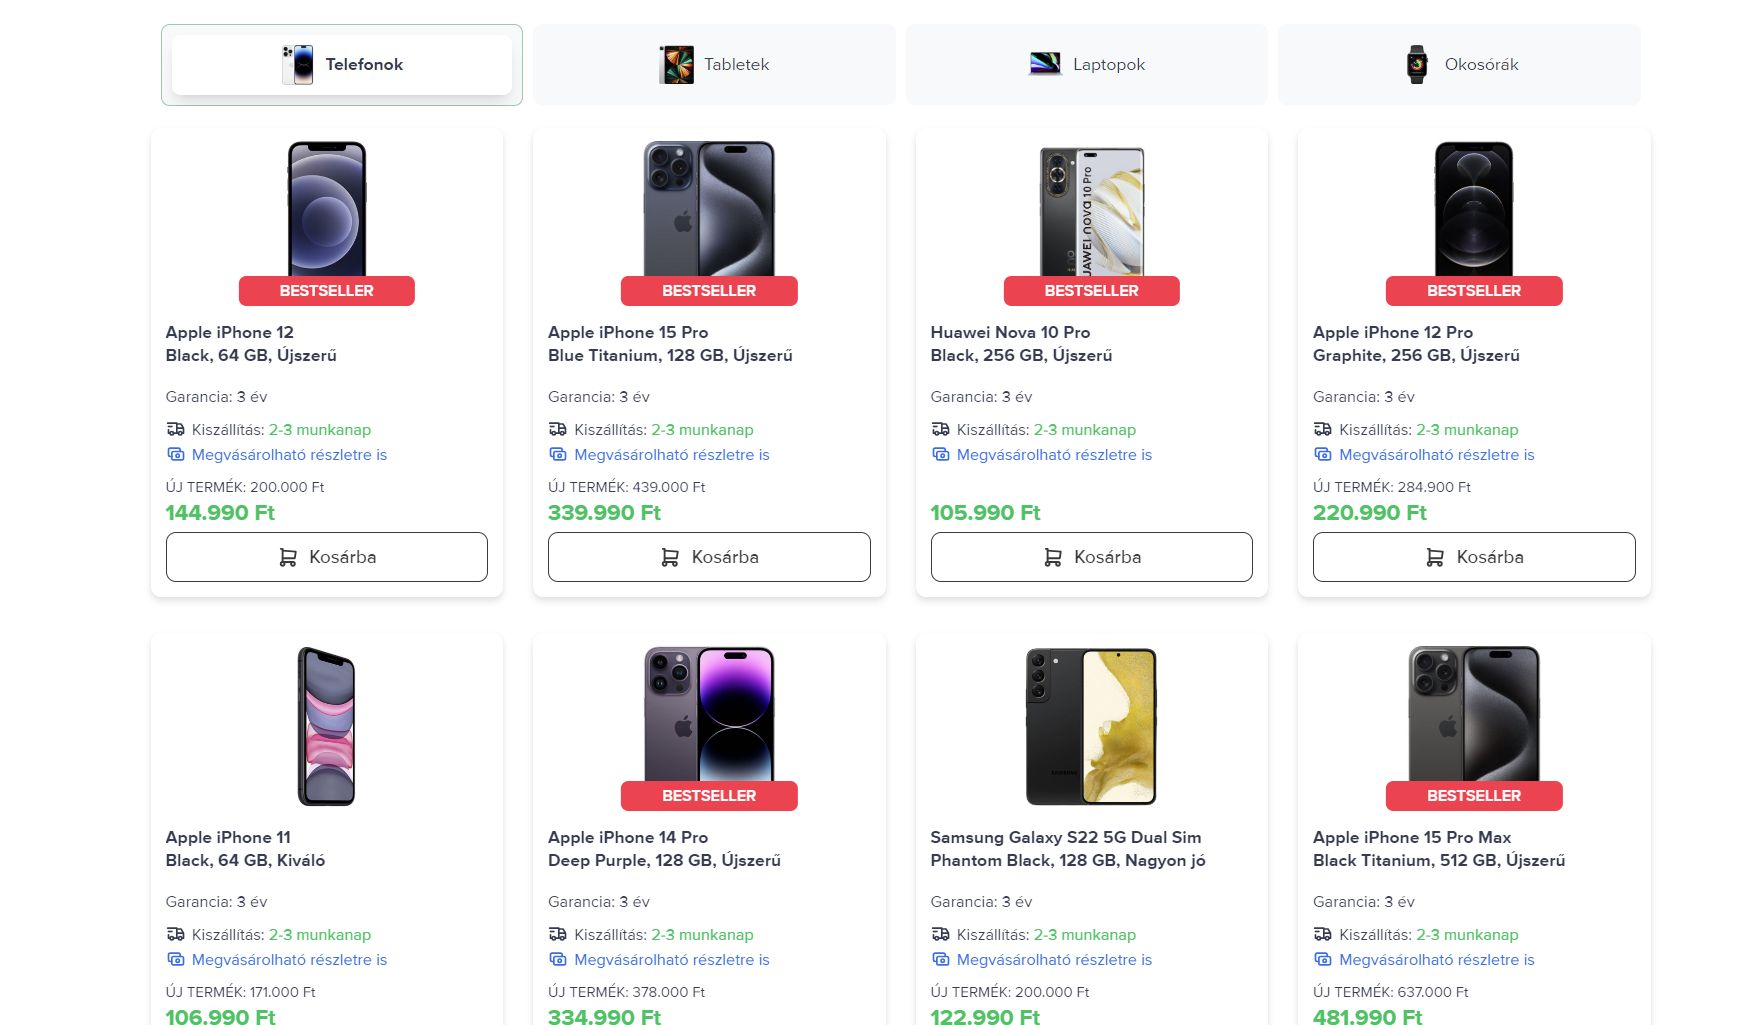Open the Apple iPhone 12 product image

click(327, 209)
